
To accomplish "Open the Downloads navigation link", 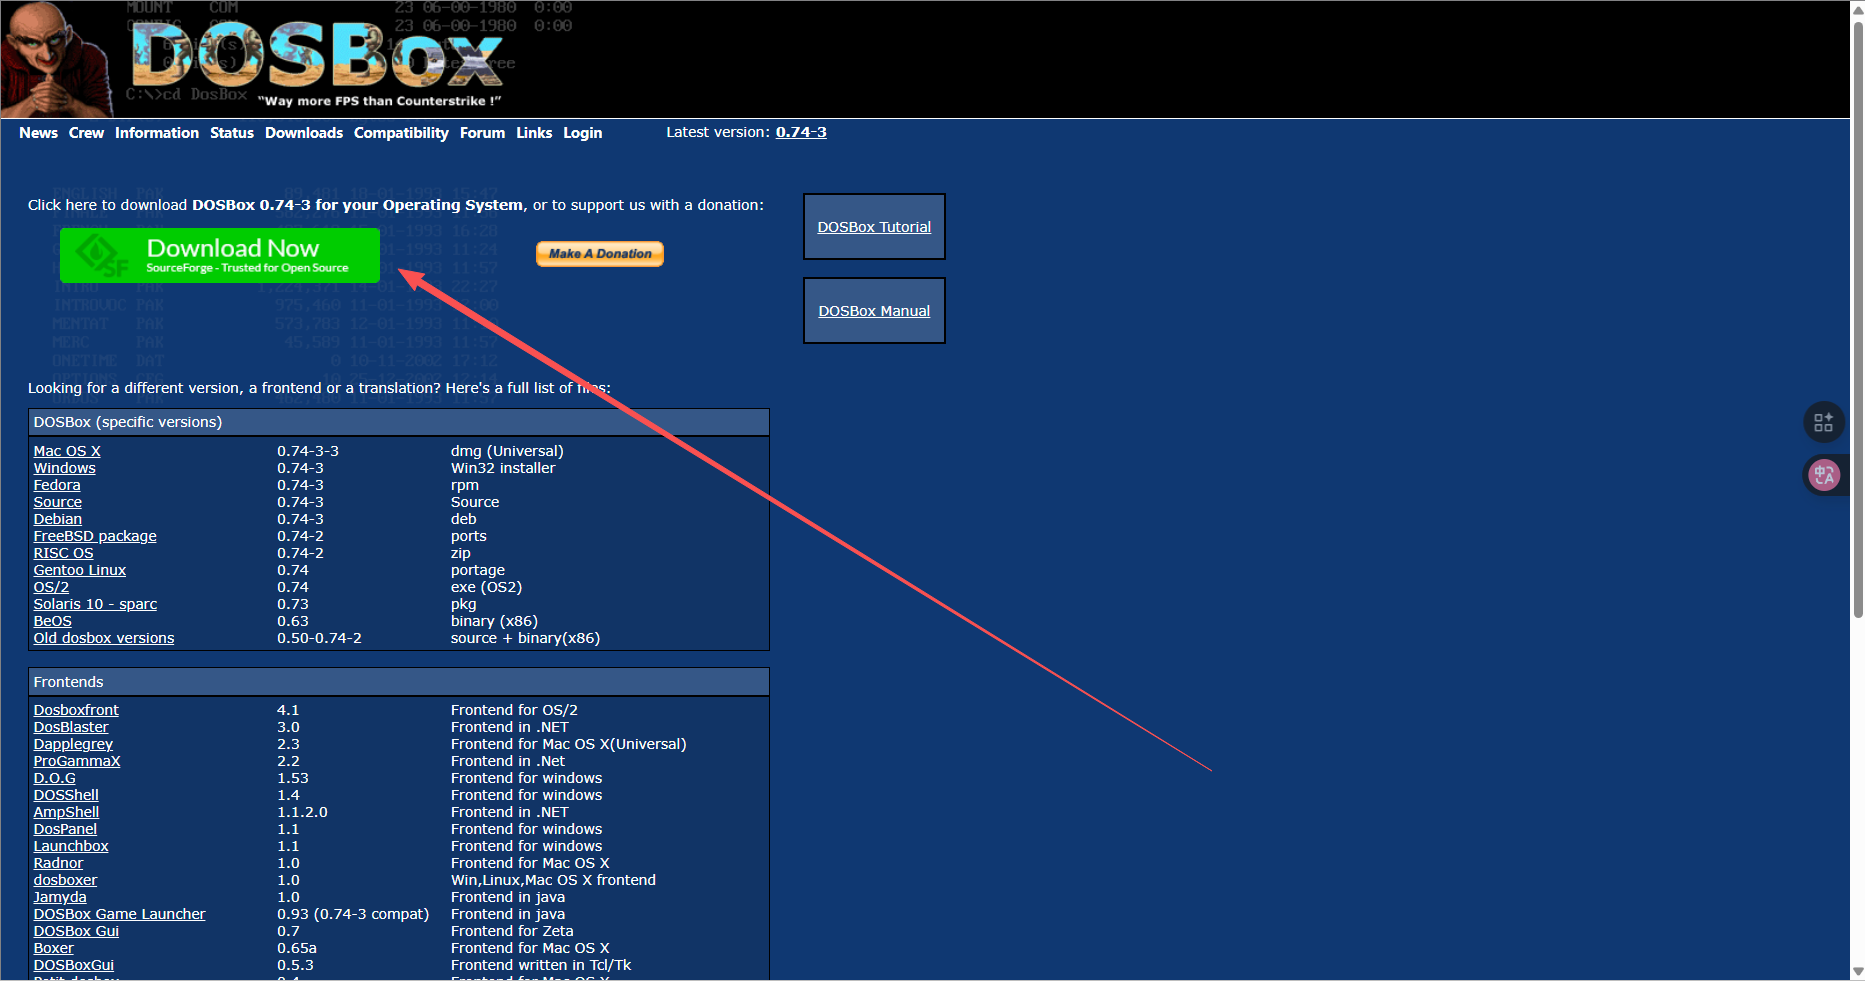I will tap(303, 133).
